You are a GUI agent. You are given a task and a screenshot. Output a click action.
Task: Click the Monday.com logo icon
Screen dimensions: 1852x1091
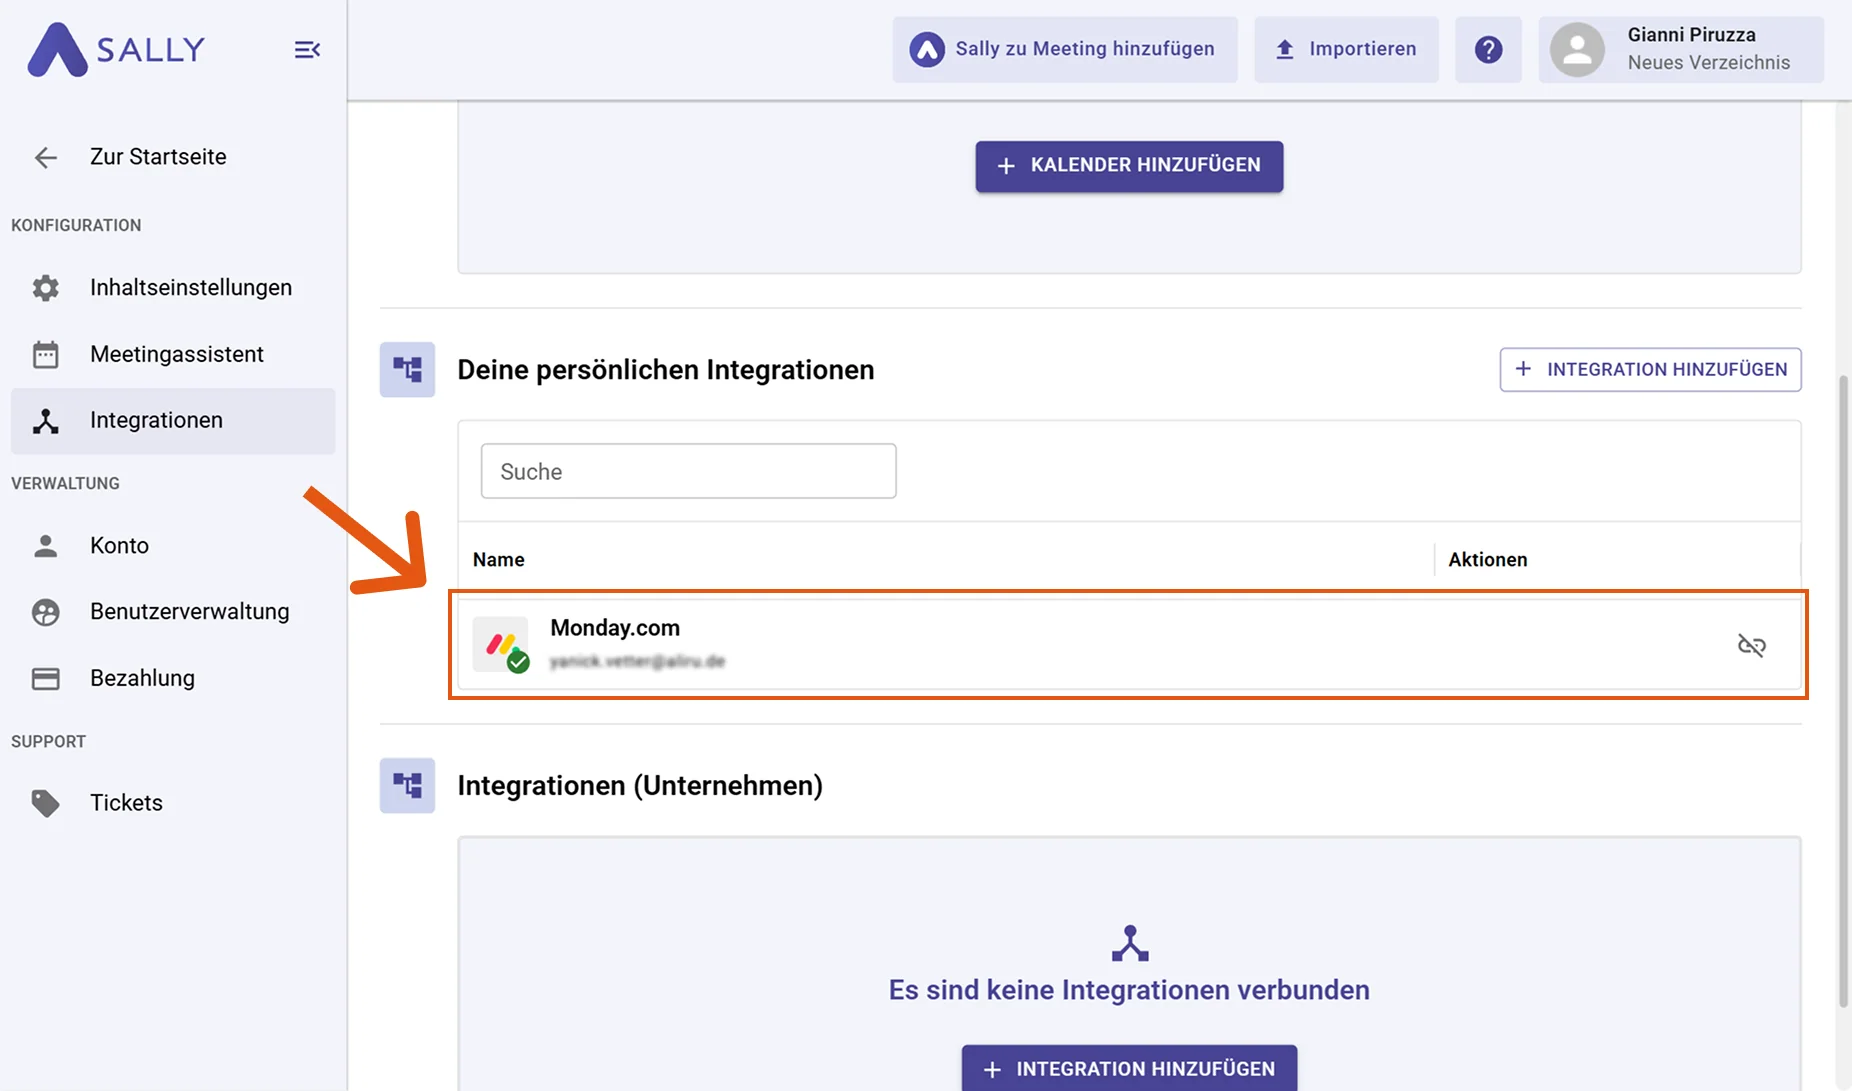coord(501,645)
